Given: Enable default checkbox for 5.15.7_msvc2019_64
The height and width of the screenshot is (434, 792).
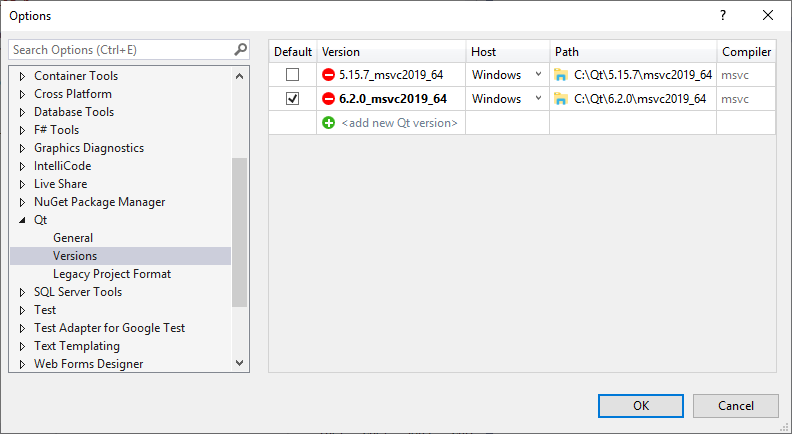Looking at the screenshot, I should click(292, 75).
